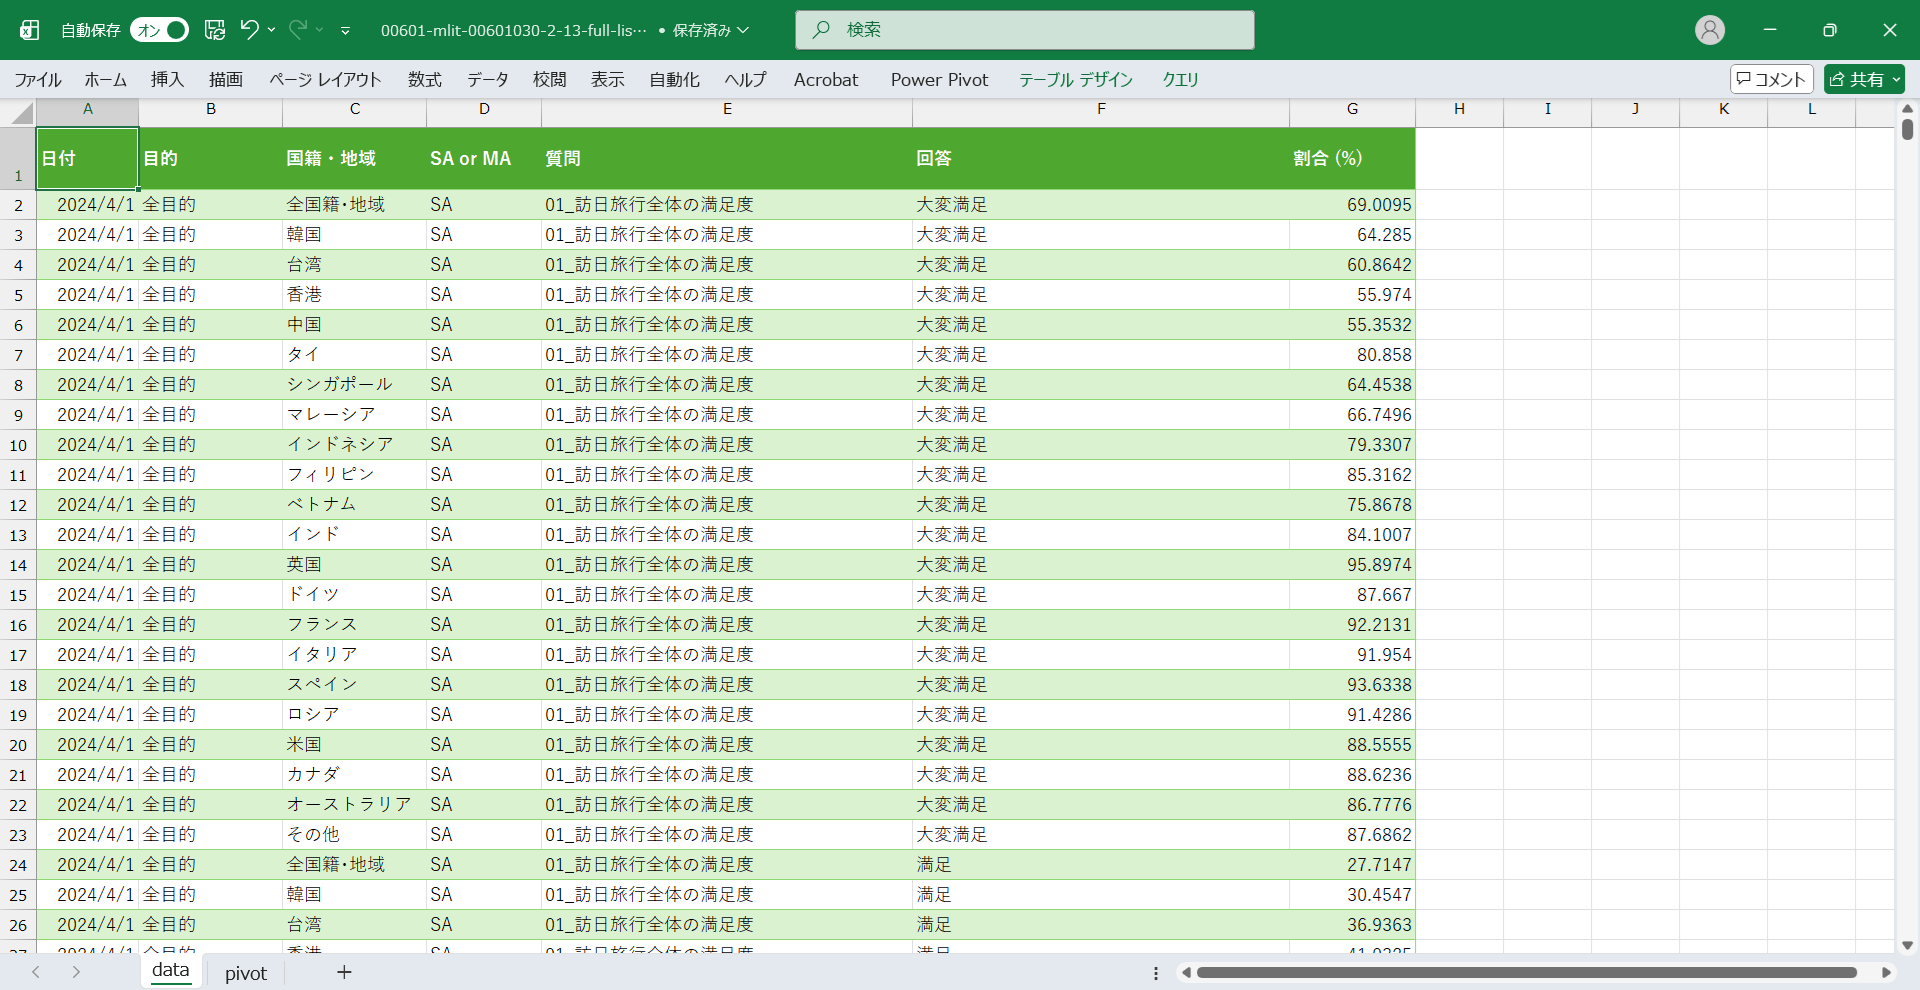
Task: Open the テーブル デザイン ribbon tab
Action: (x=1075, y=79)
